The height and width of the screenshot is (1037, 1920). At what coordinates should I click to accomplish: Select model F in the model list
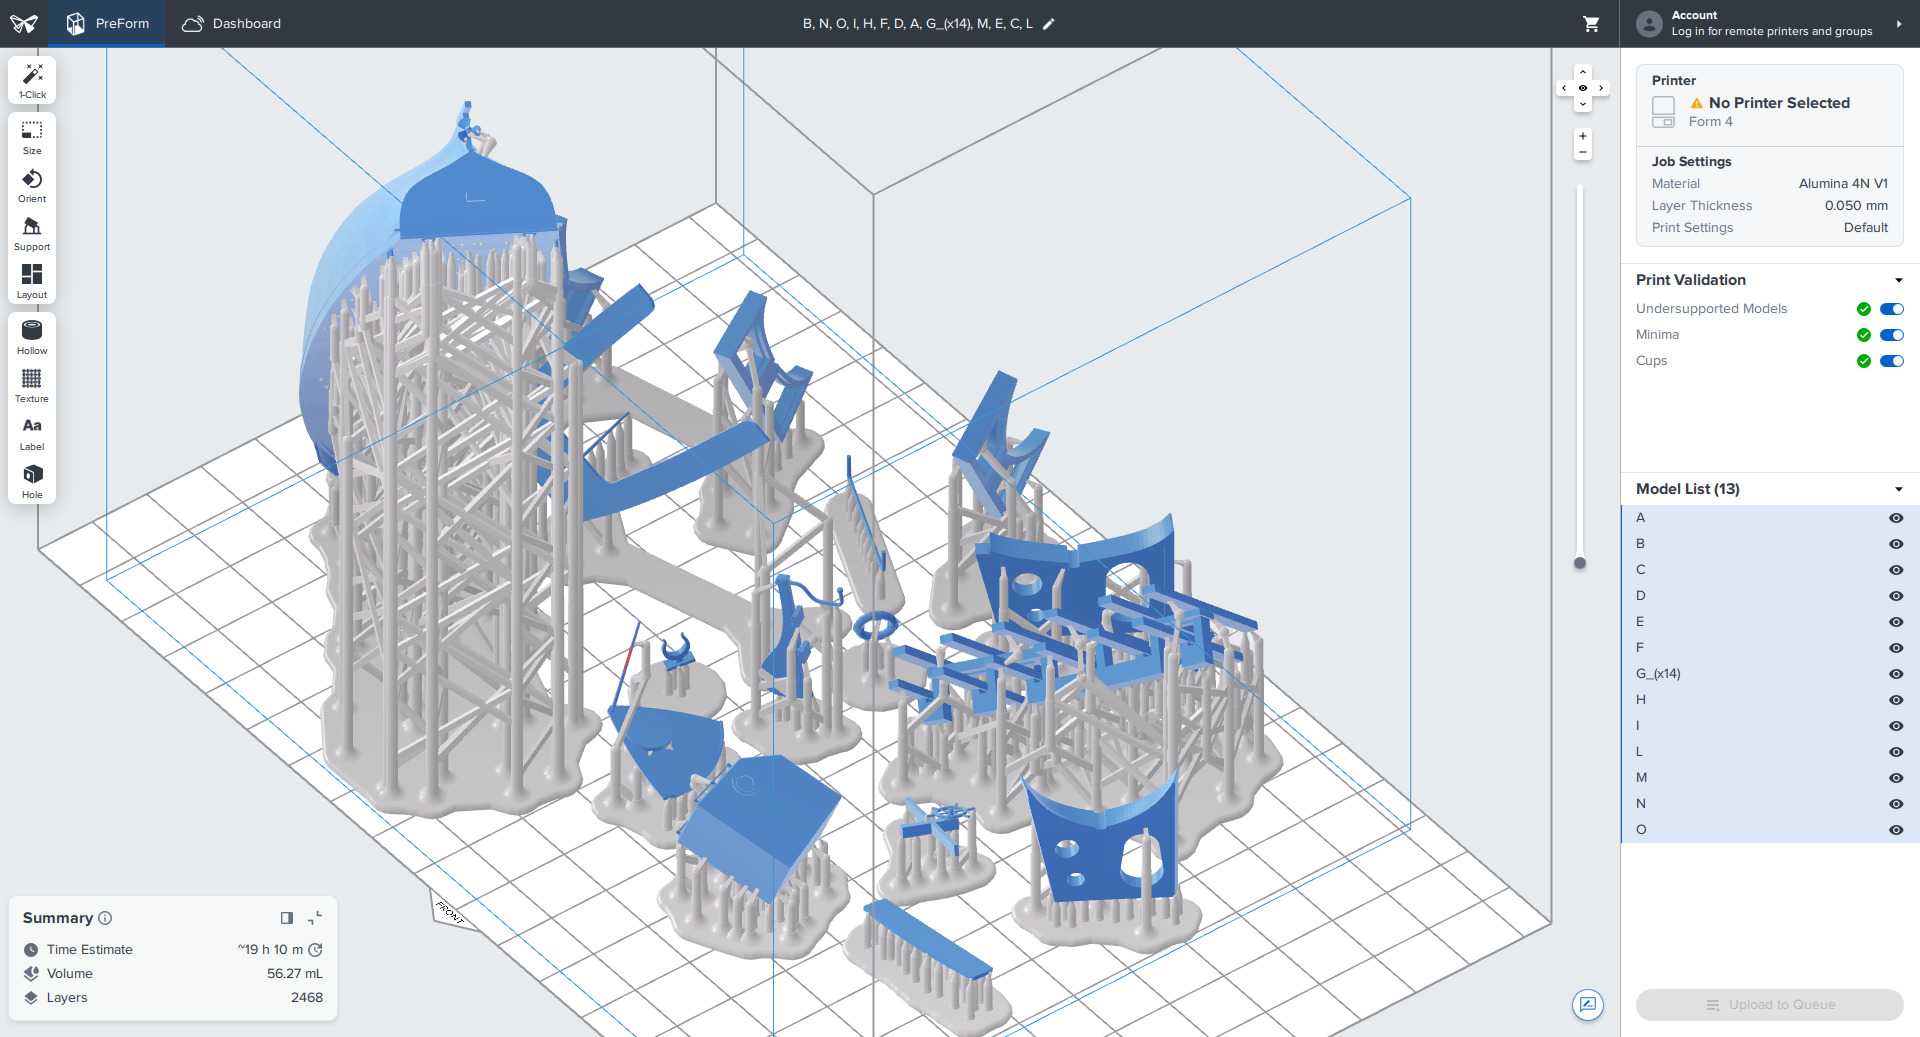click(x=1770, y=648)
